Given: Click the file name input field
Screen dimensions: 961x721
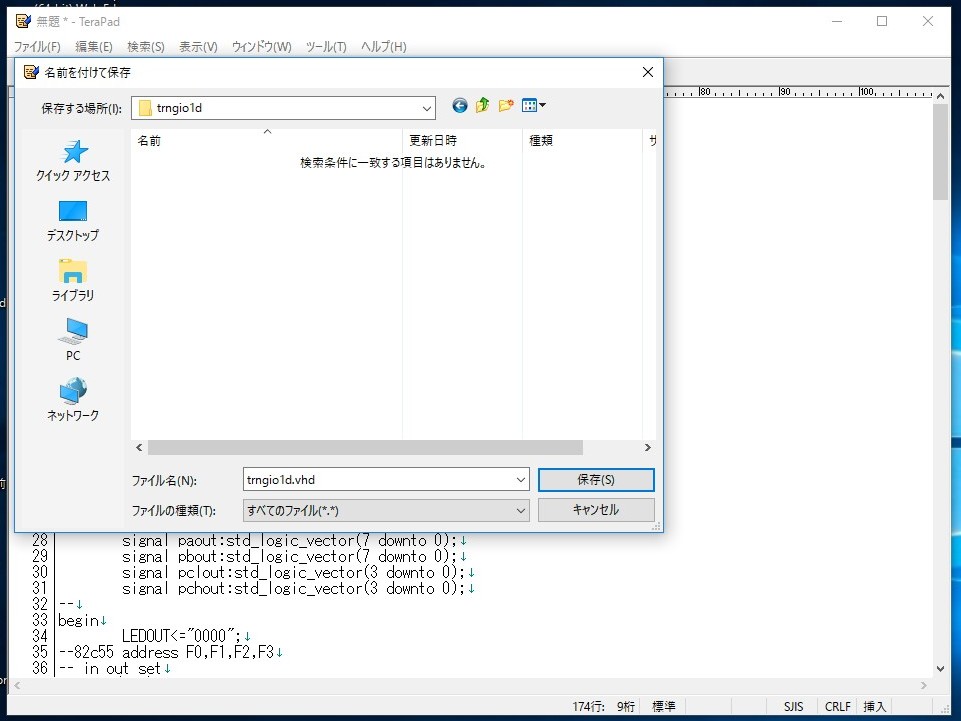Looking at the screenshot, I should pos(378,480).
